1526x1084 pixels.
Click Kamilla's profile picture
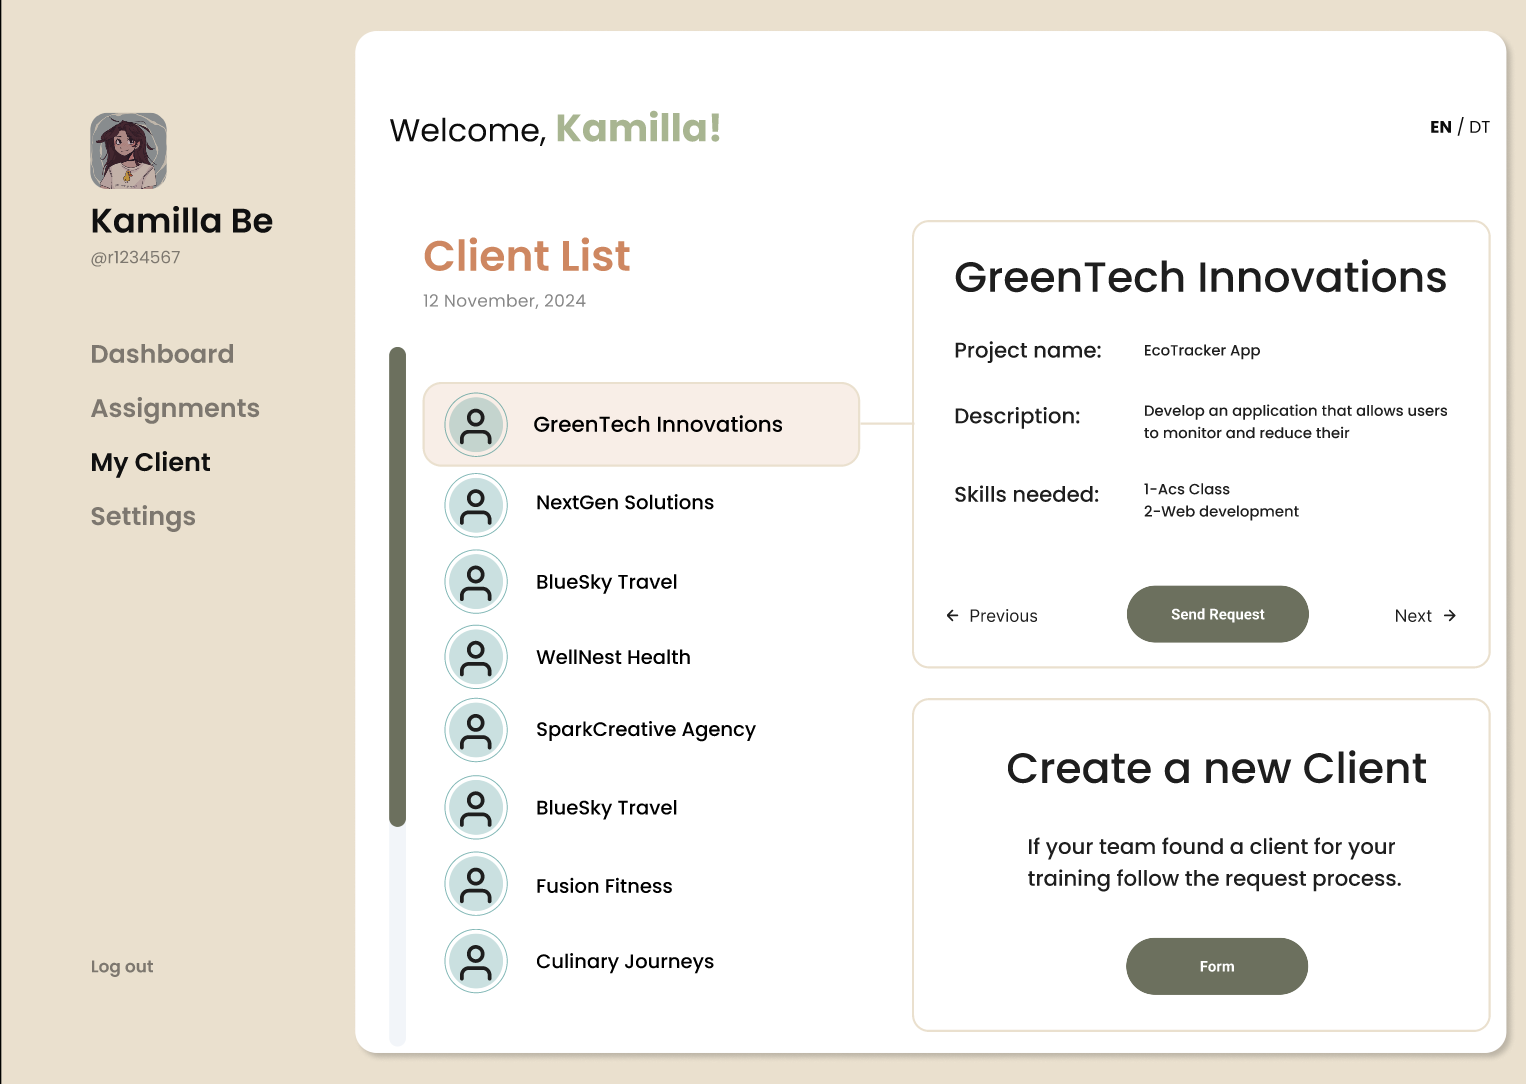[x=128, y=151]
